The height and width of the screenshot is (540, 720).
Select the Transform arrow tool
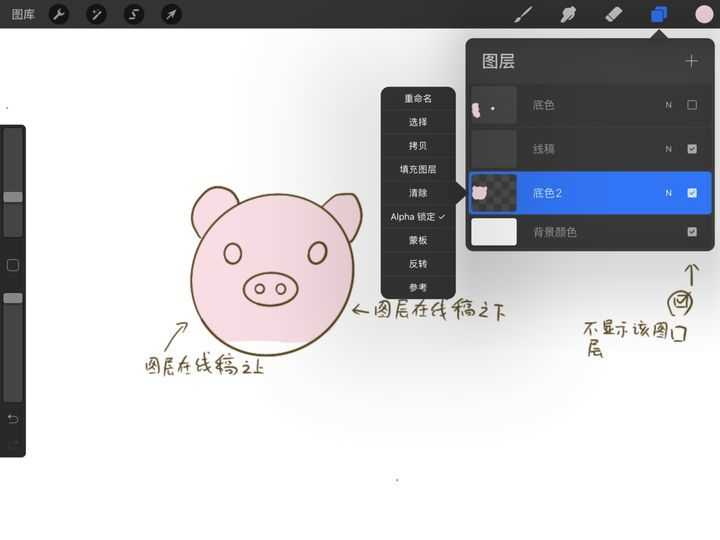point(171,14)
